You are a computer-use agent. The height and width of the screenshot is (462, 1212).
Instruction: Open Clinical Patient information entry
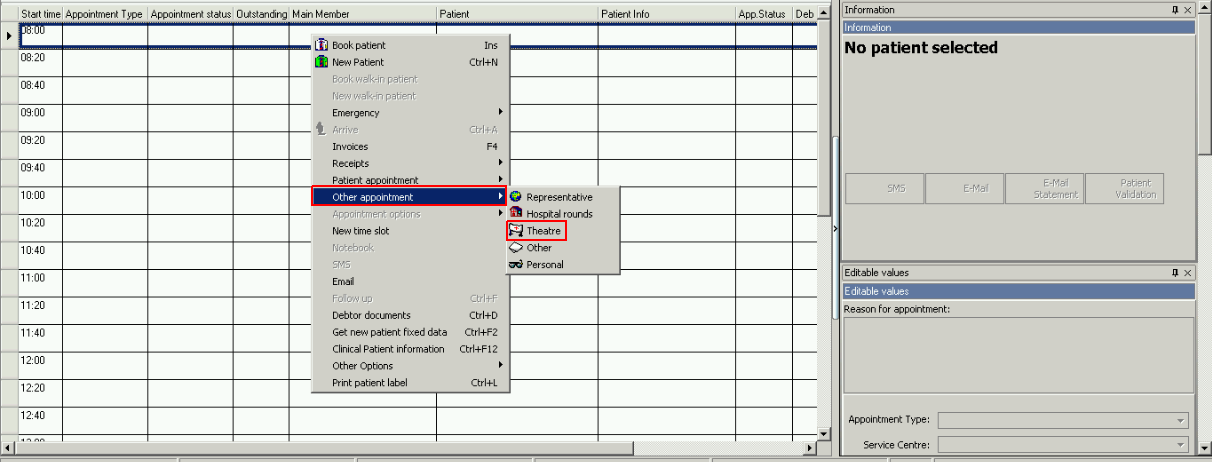411,349
